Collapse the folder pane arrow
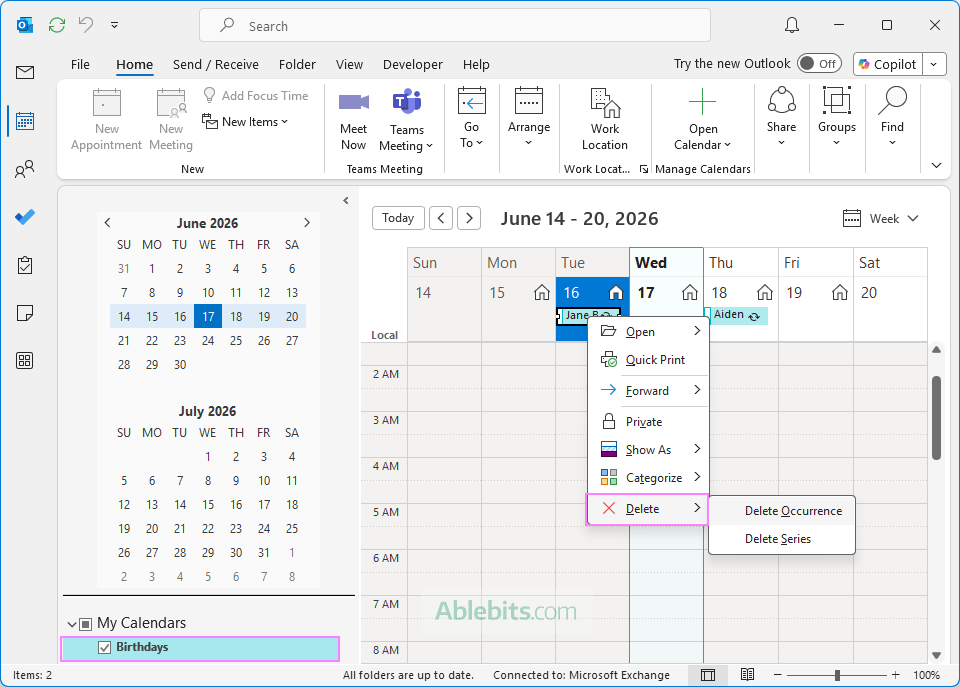This screenshot has height=687, width=960. tap(346, 200)
